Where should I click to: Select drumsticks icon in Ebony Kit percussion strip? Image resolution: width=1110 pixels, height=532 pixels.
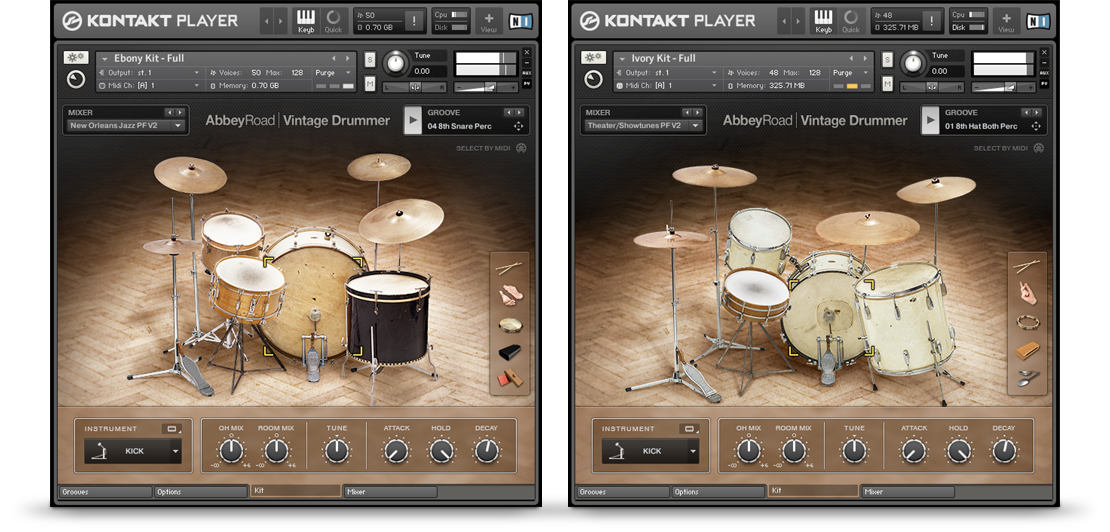pos(509,267)
